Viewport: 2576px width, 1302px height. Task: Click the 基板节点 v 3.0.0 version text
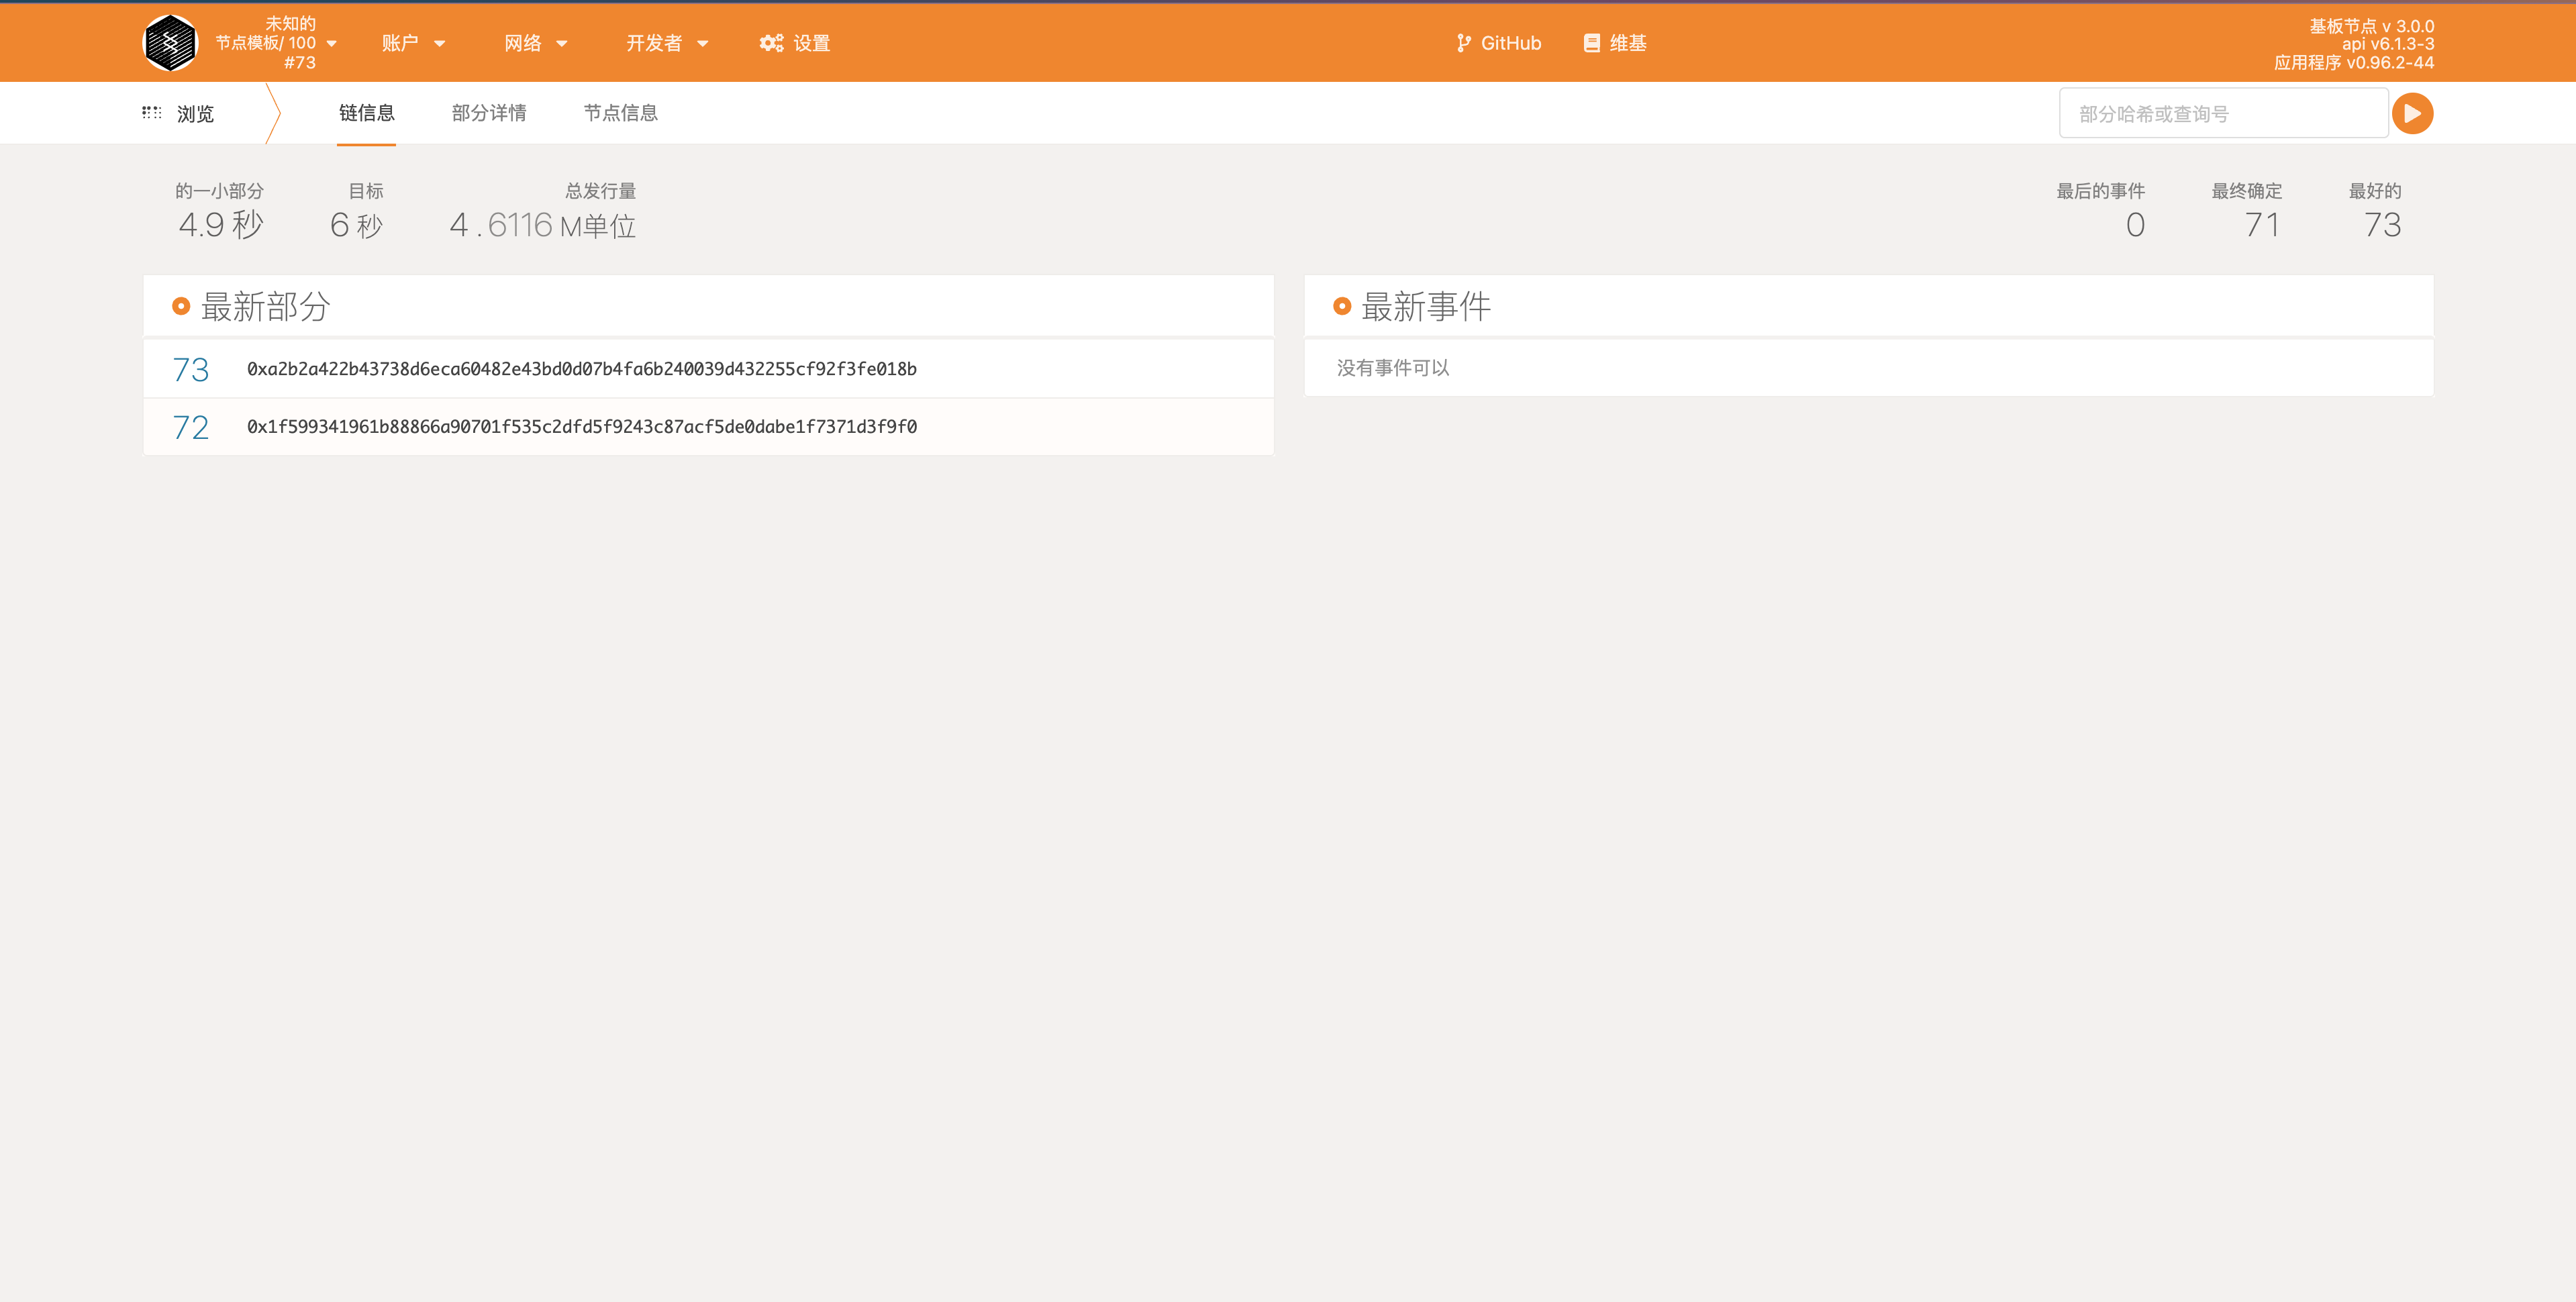2371,26
